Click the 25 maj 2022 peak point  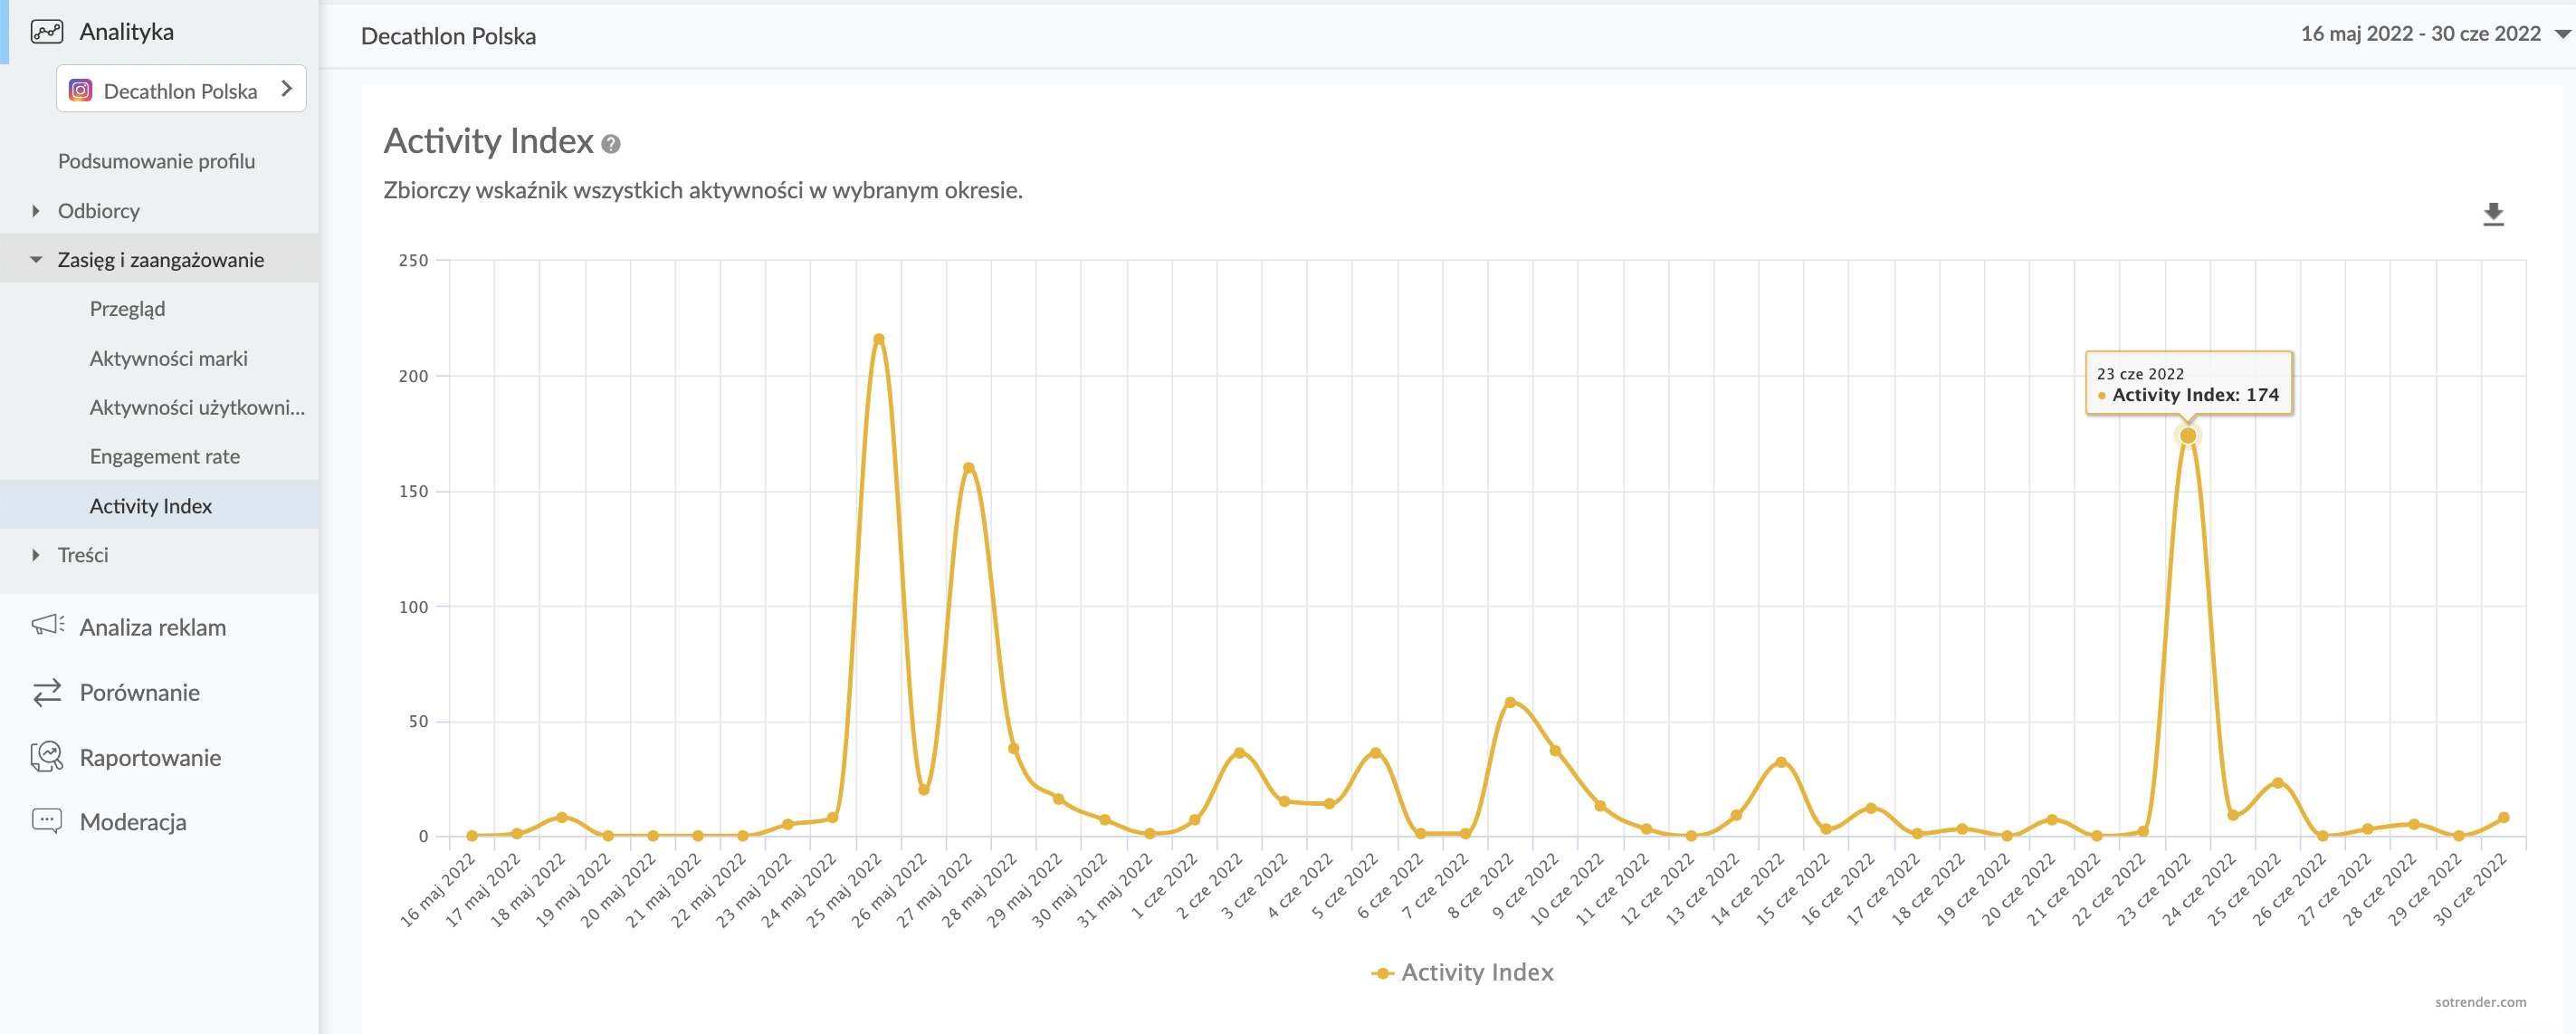(x=878, y=339)
